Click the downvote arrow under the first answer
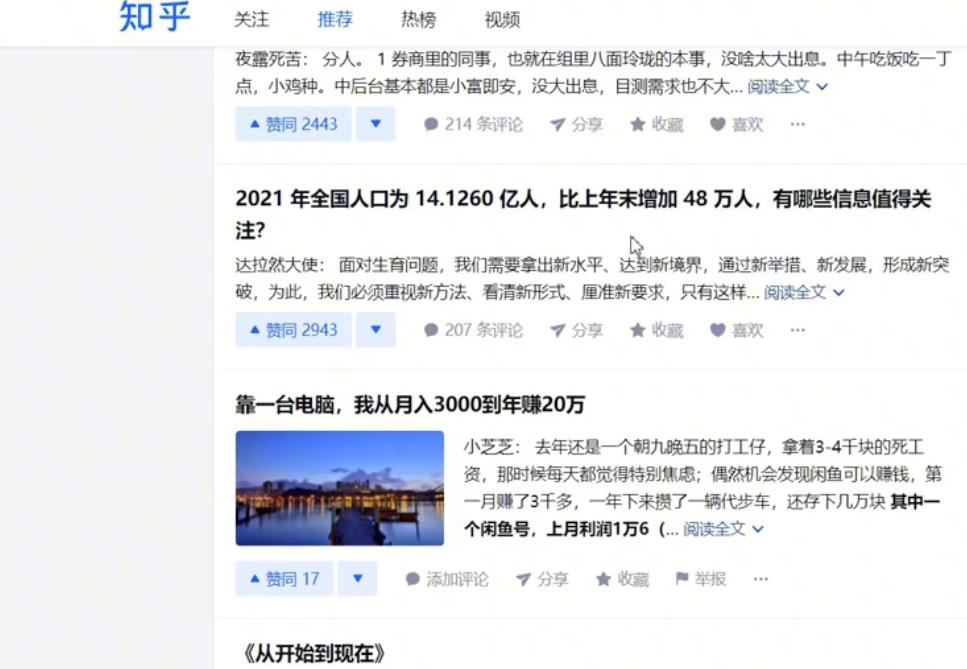Screen dimensions: 967x669 coord(375,124)
